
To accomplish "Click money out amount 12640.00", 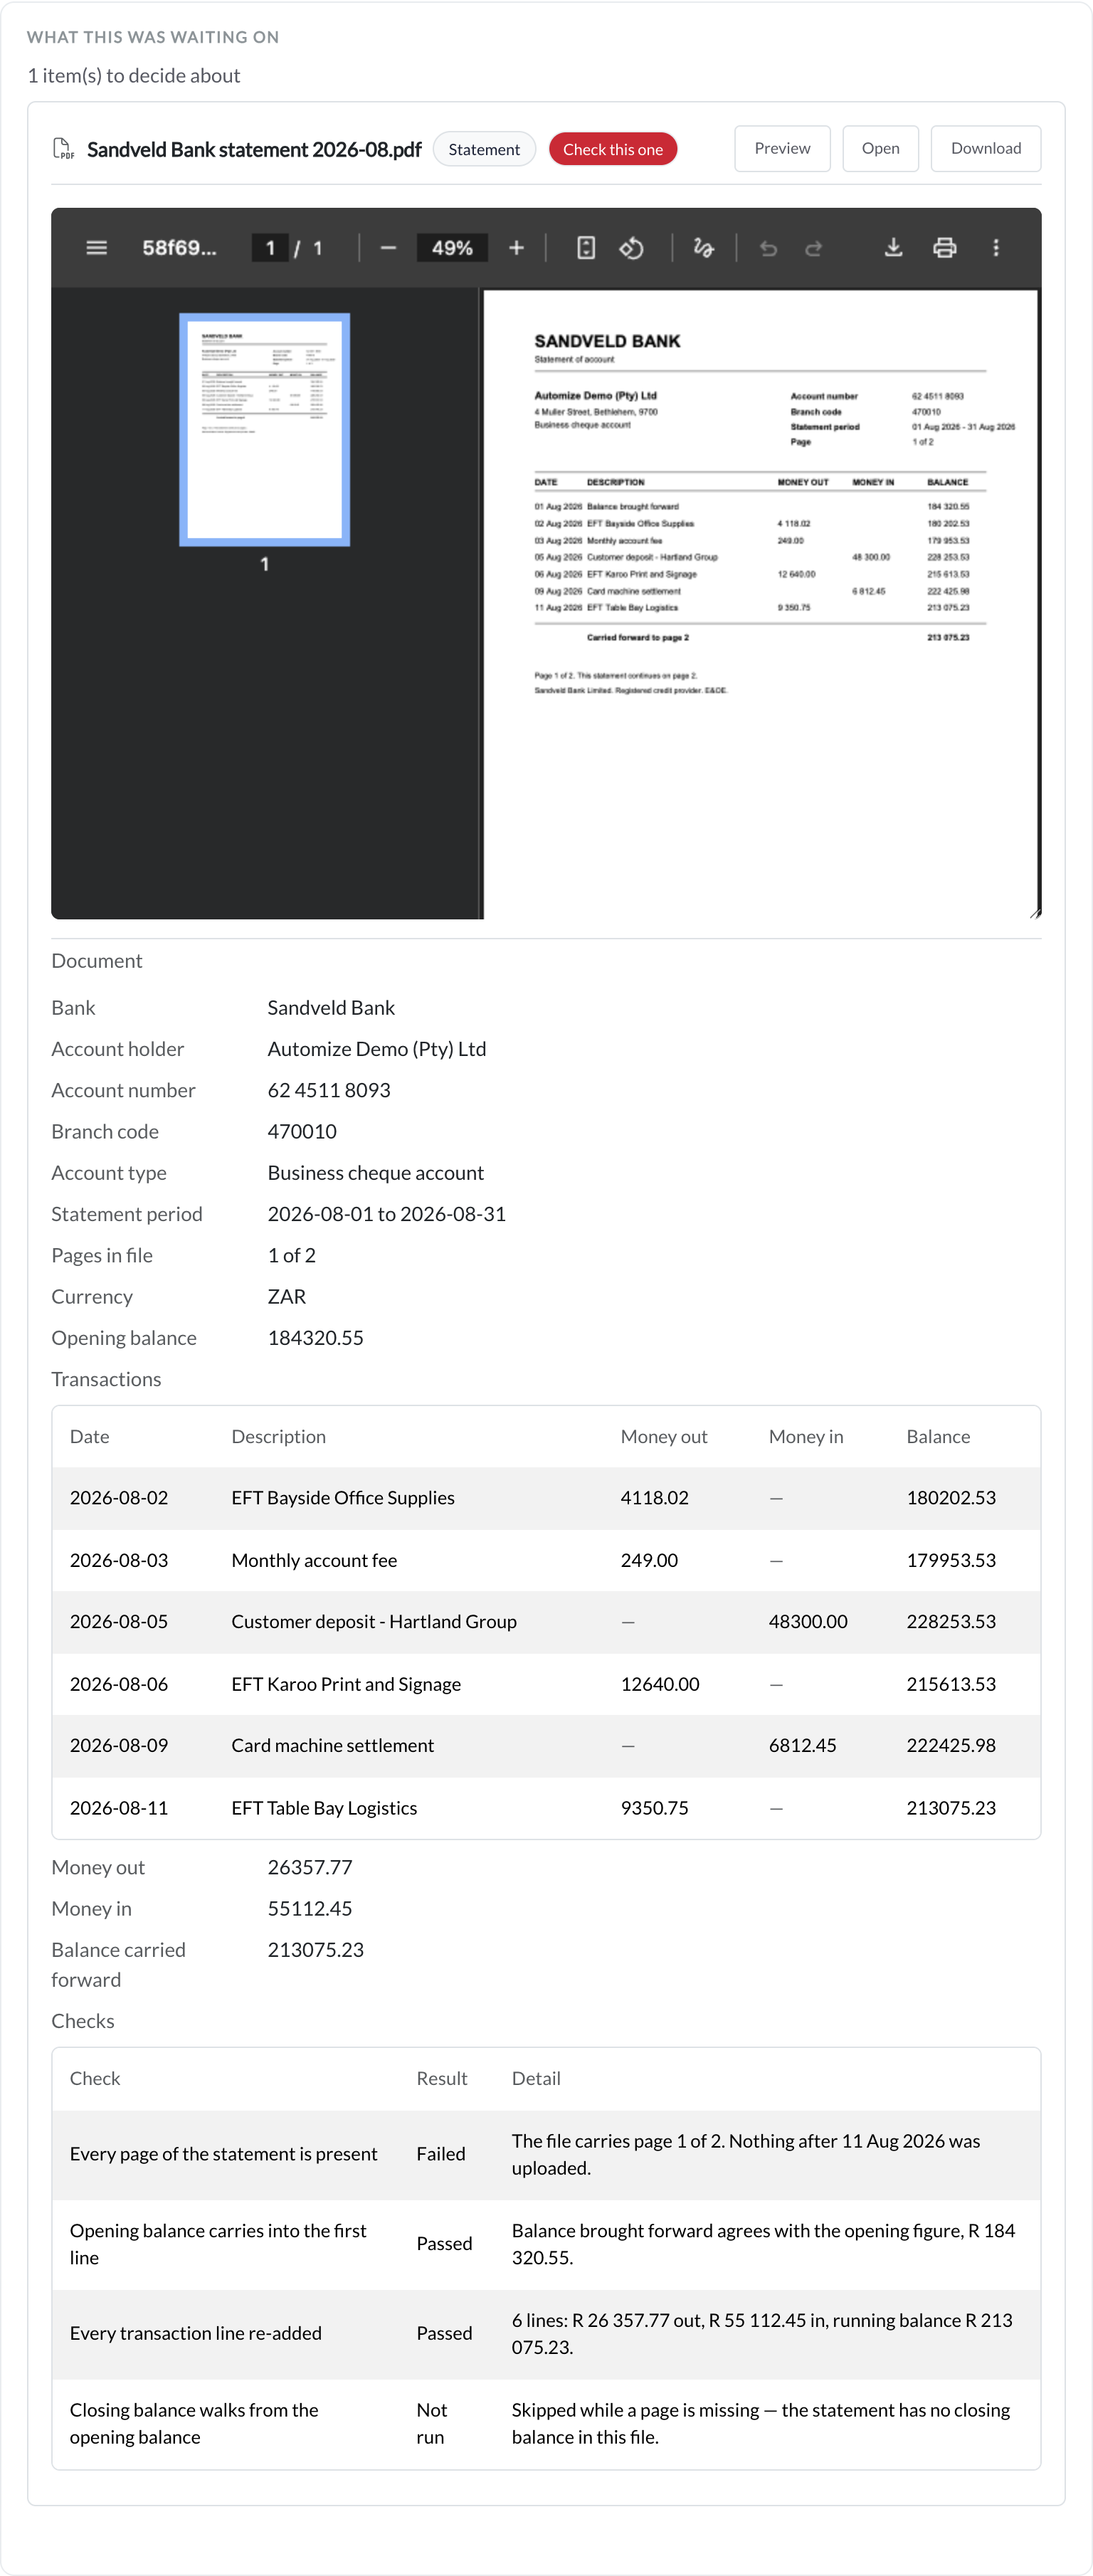I will click(660, 1684).
